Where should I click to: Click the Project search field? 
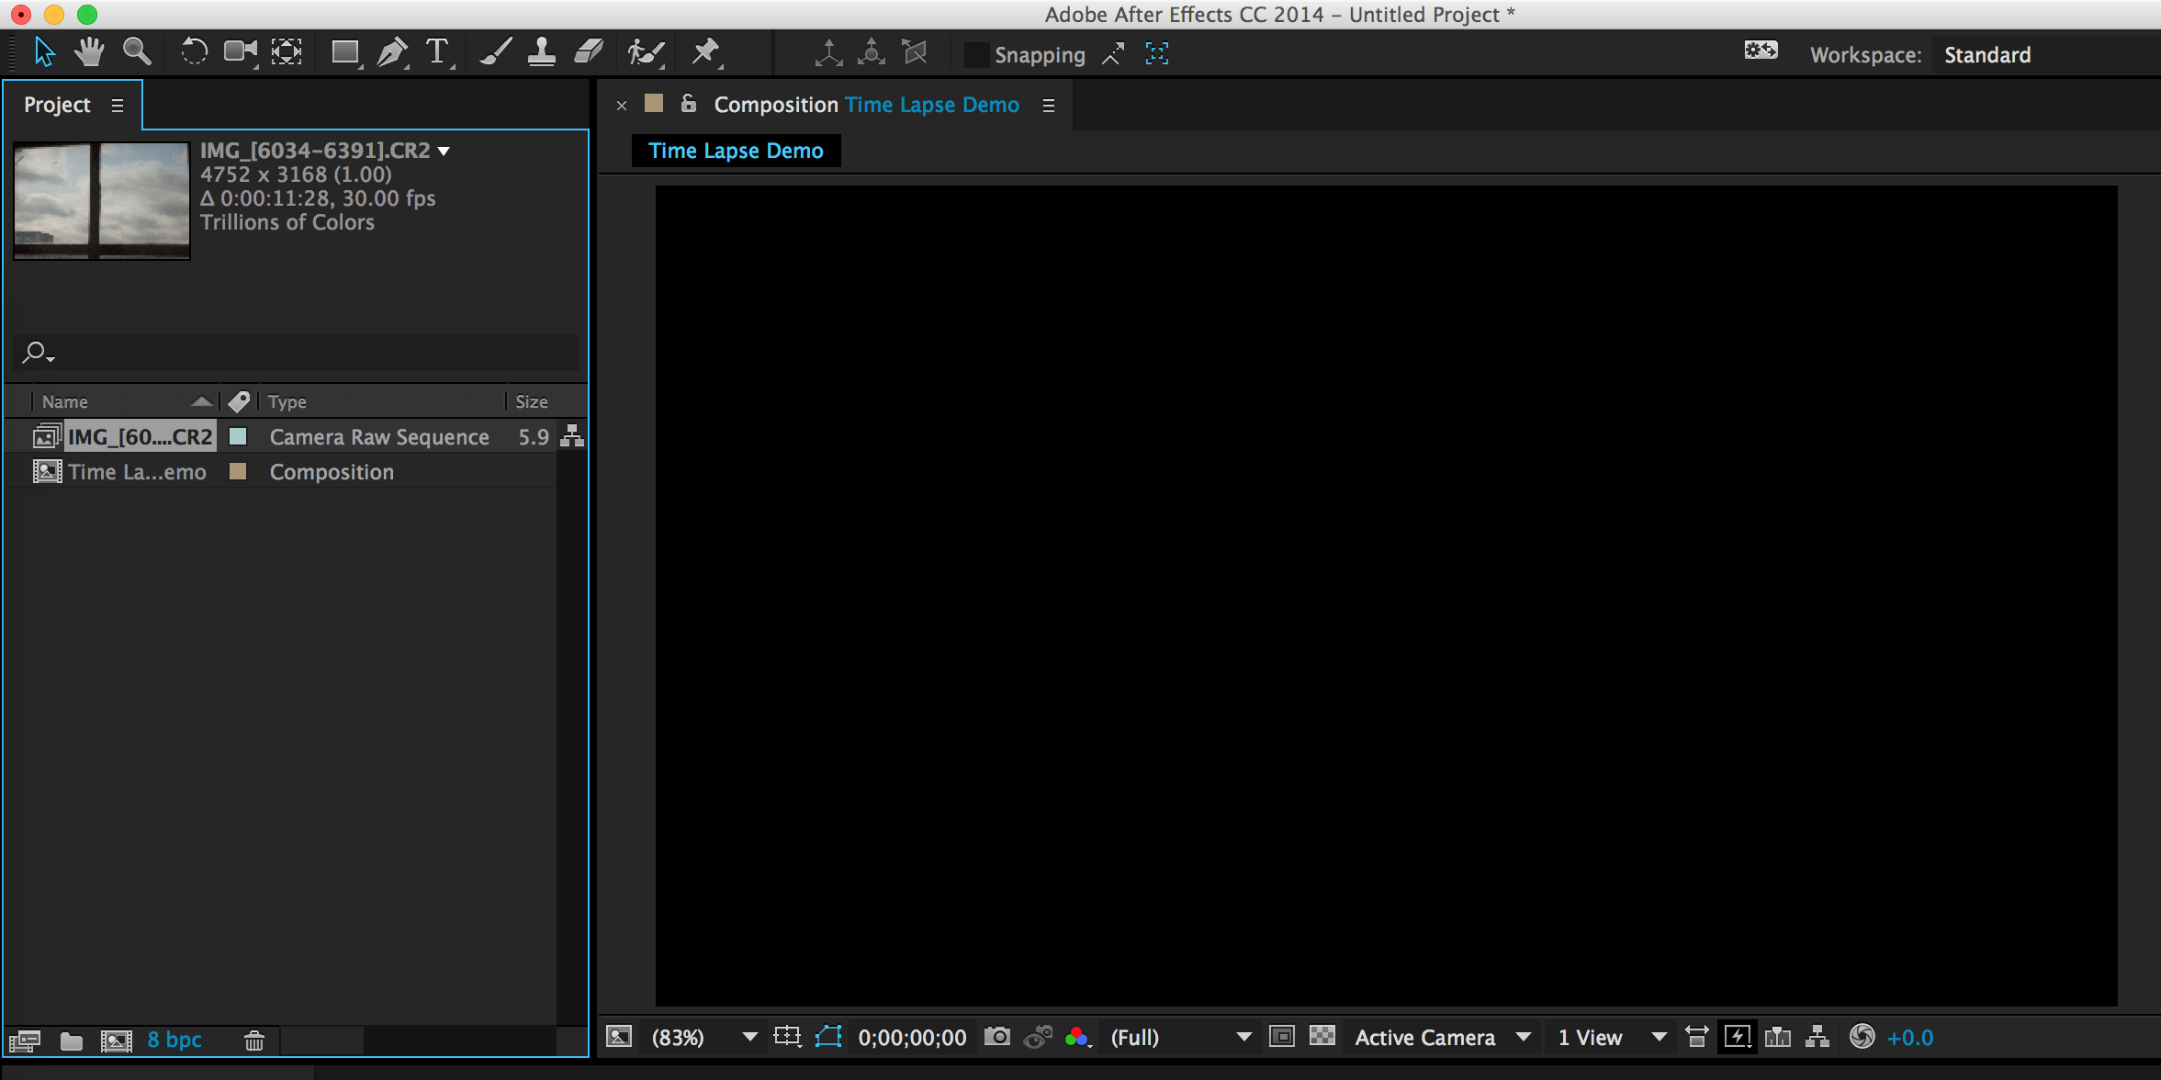coord(298,352)
